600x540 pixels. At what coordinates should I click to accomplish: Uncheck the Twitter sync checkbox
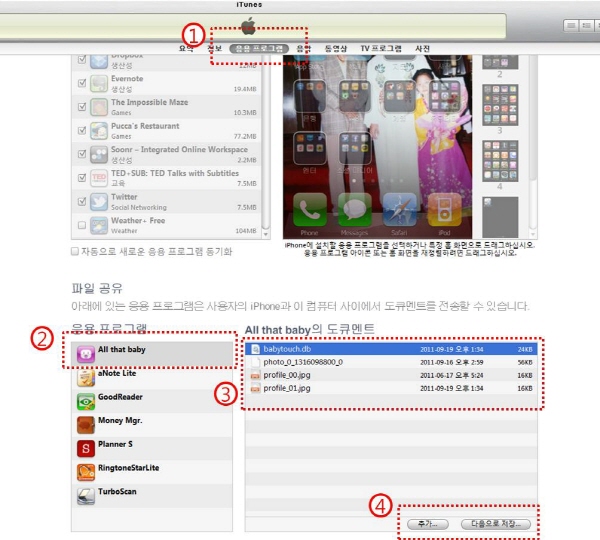click(82, 201)
